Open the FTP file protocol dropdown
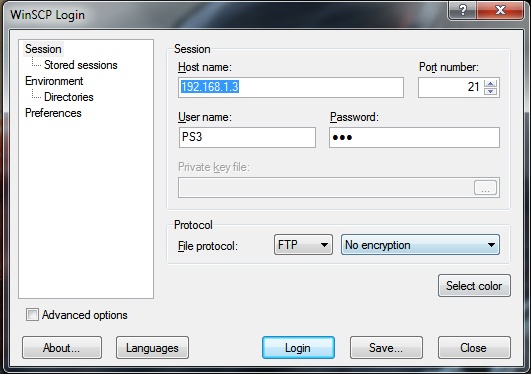Viewport: 531px width, 374px height. pos(303,245)
